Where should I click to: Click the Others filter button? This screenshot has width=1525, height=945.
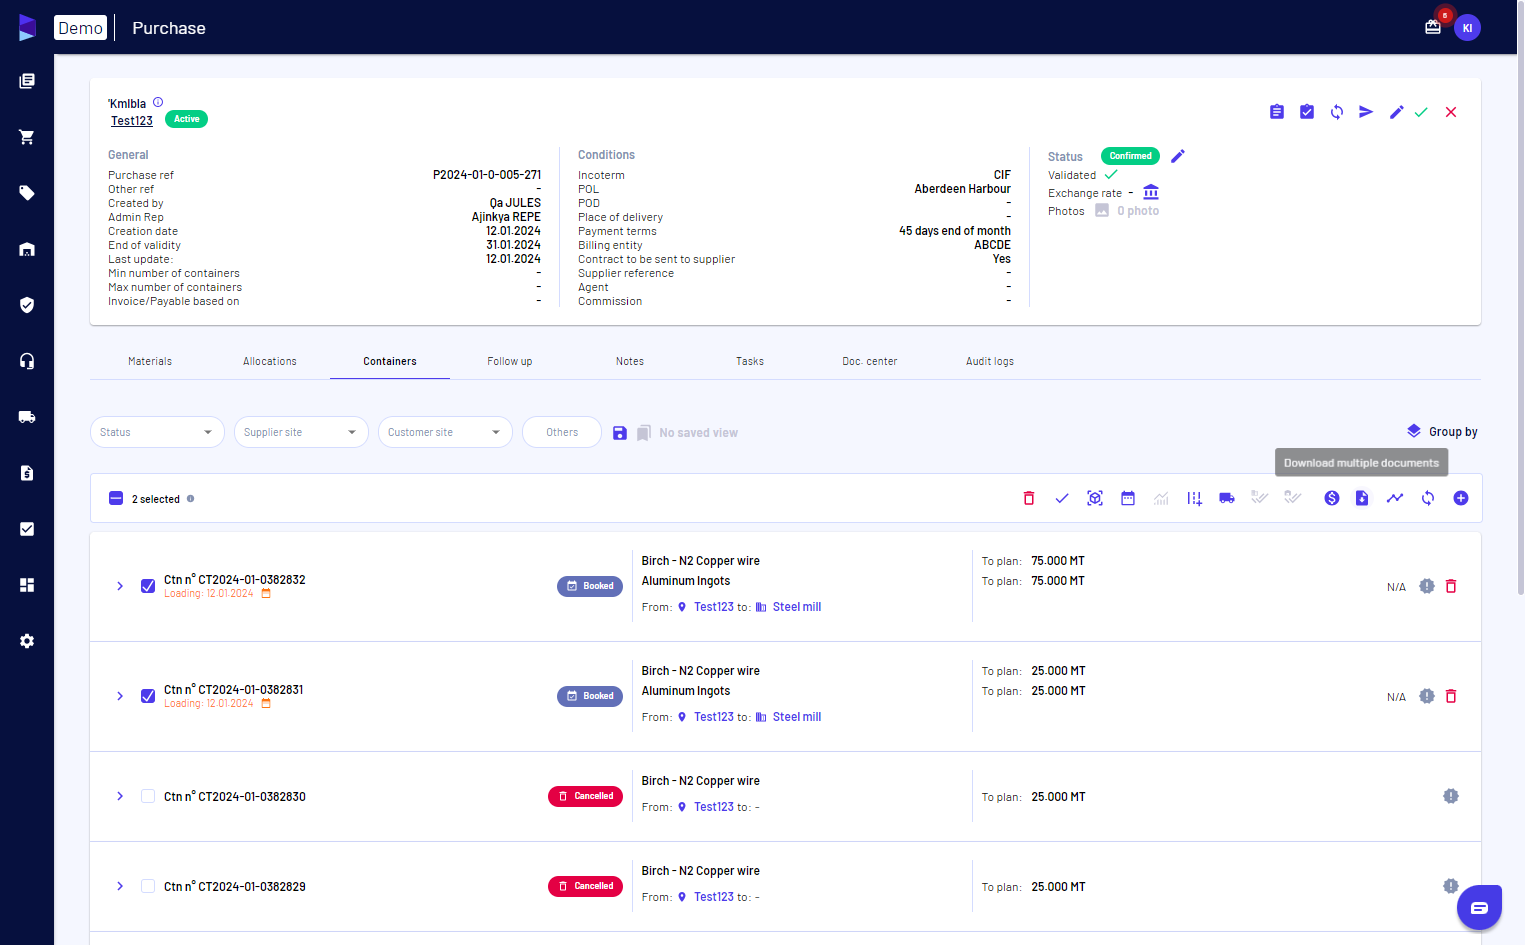(x=562, y=432)
